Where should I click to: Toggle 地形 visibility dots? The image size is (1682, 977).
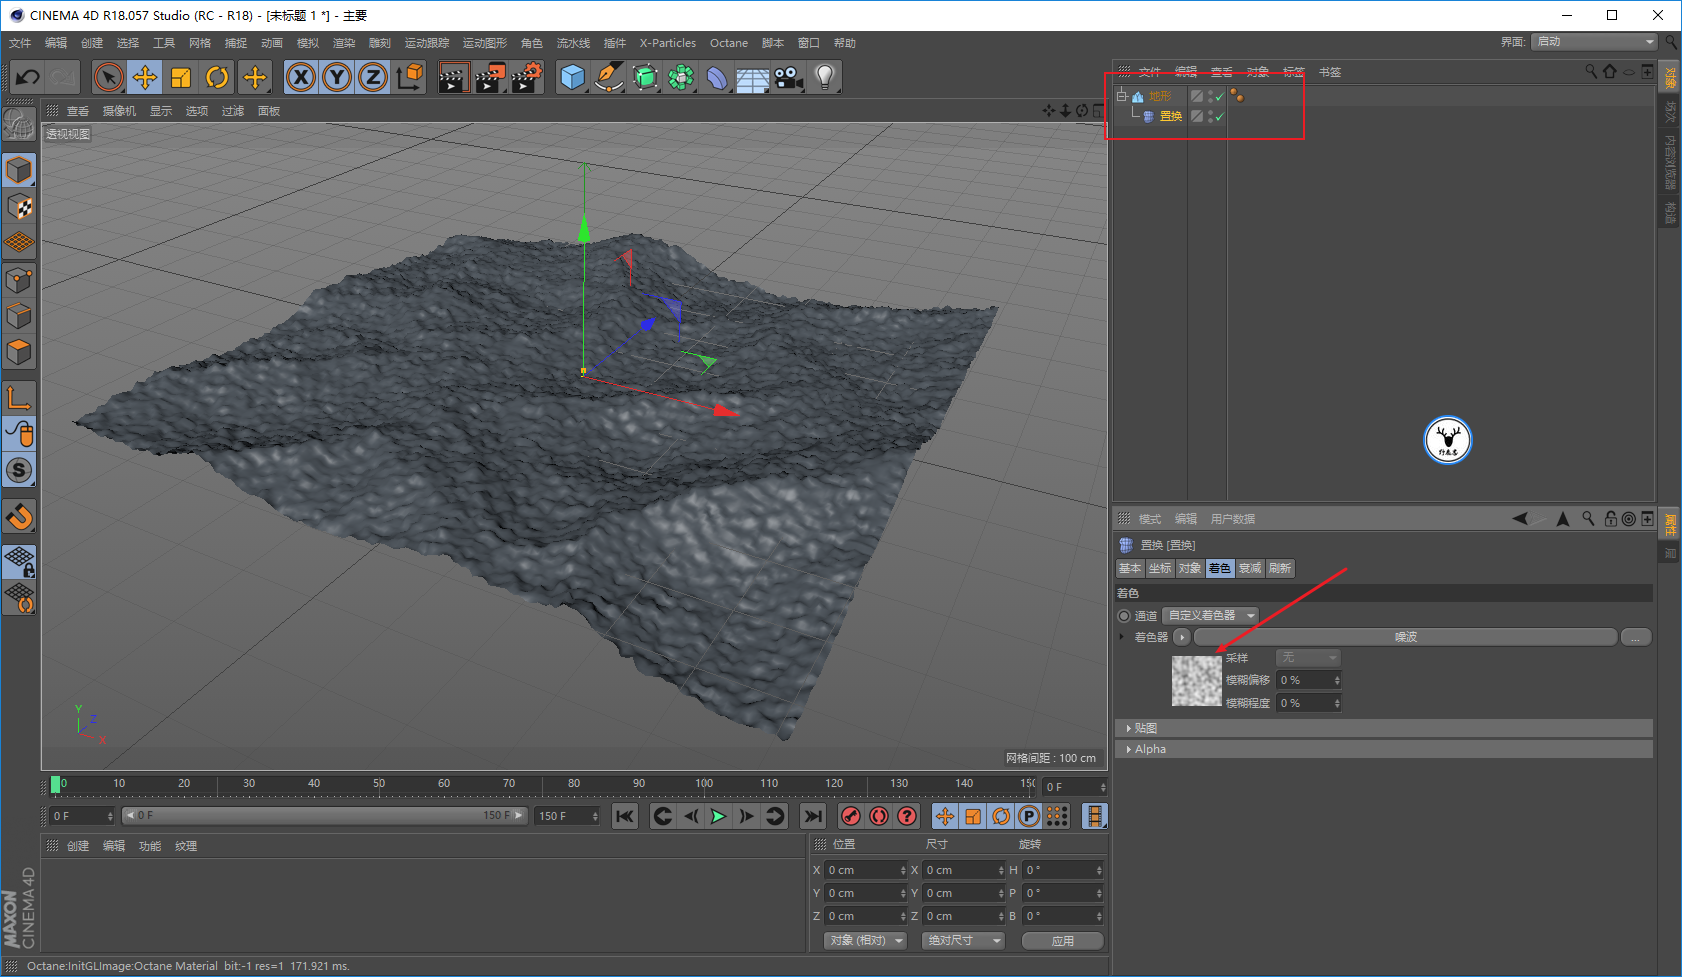click(x=1210, y=96)
